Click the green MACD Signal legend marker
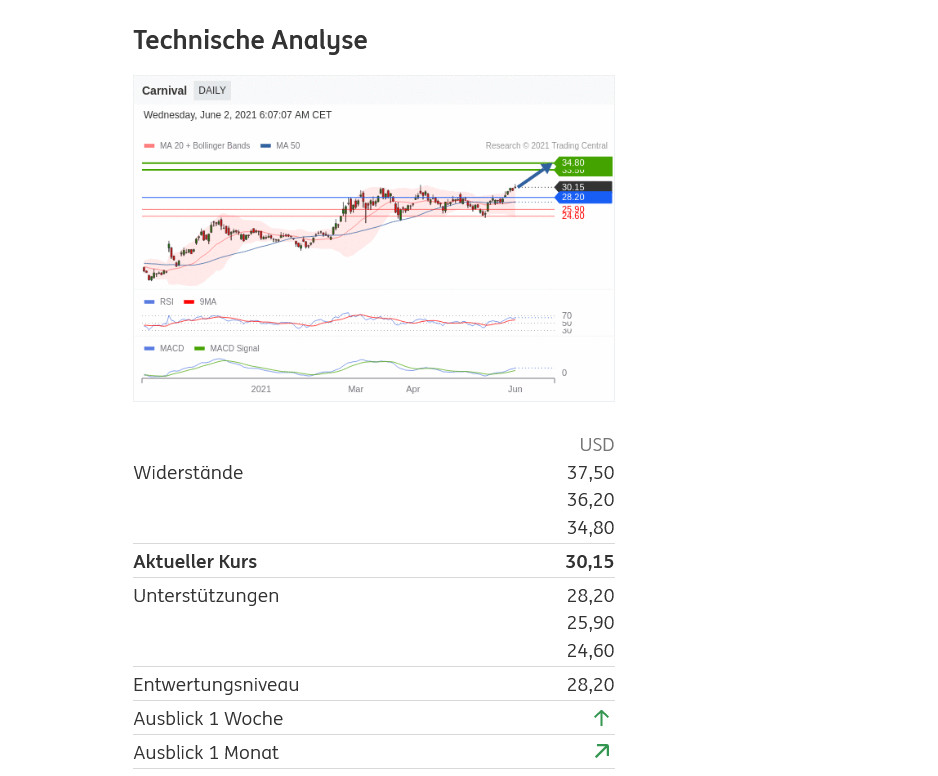This screenshot has height=776, width=938. pyautogui.click(x=200, y=348)
